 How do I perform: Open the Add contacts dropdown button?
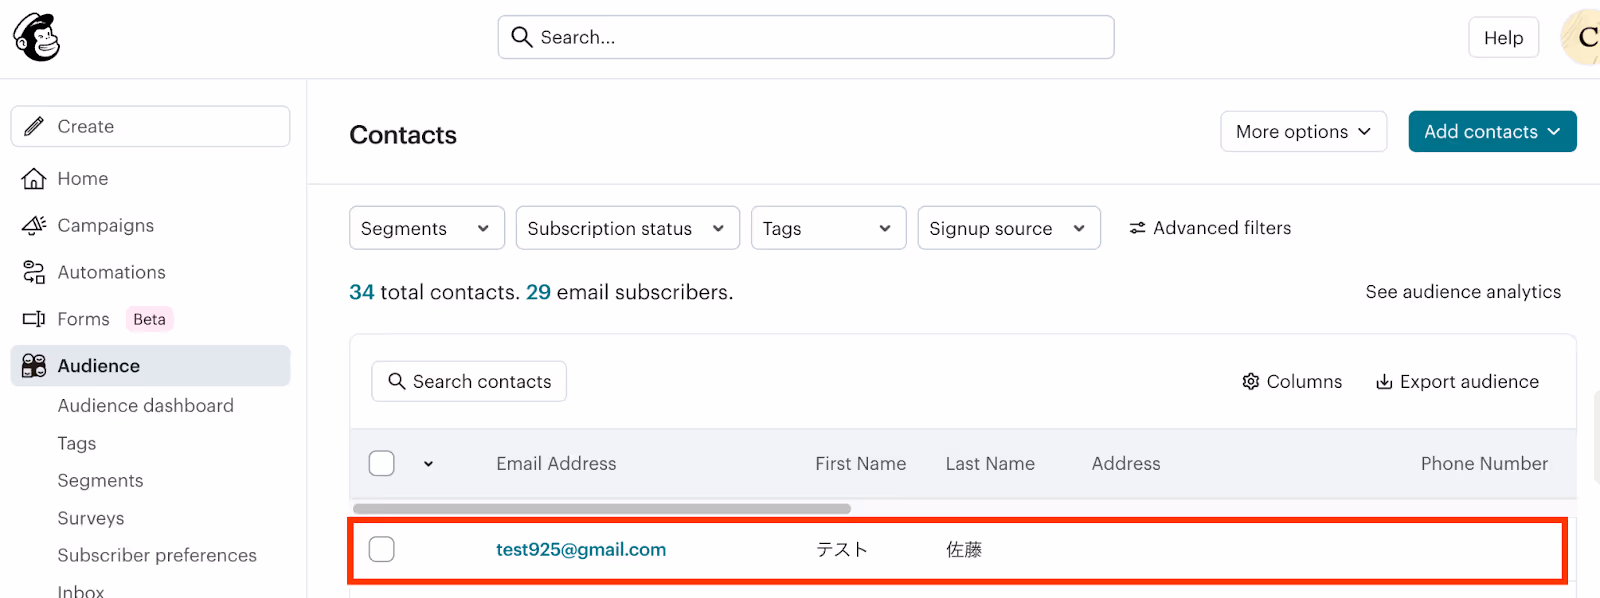tap(1492, 131)
